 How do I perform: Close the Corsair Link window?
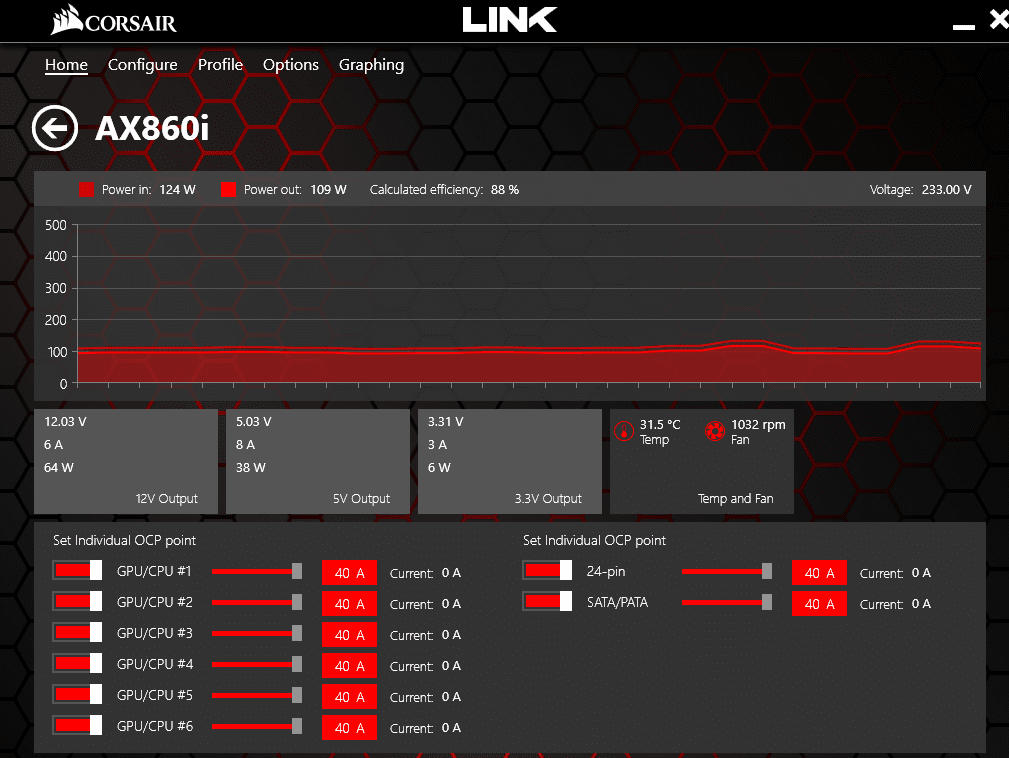click(x=999, y=19)
